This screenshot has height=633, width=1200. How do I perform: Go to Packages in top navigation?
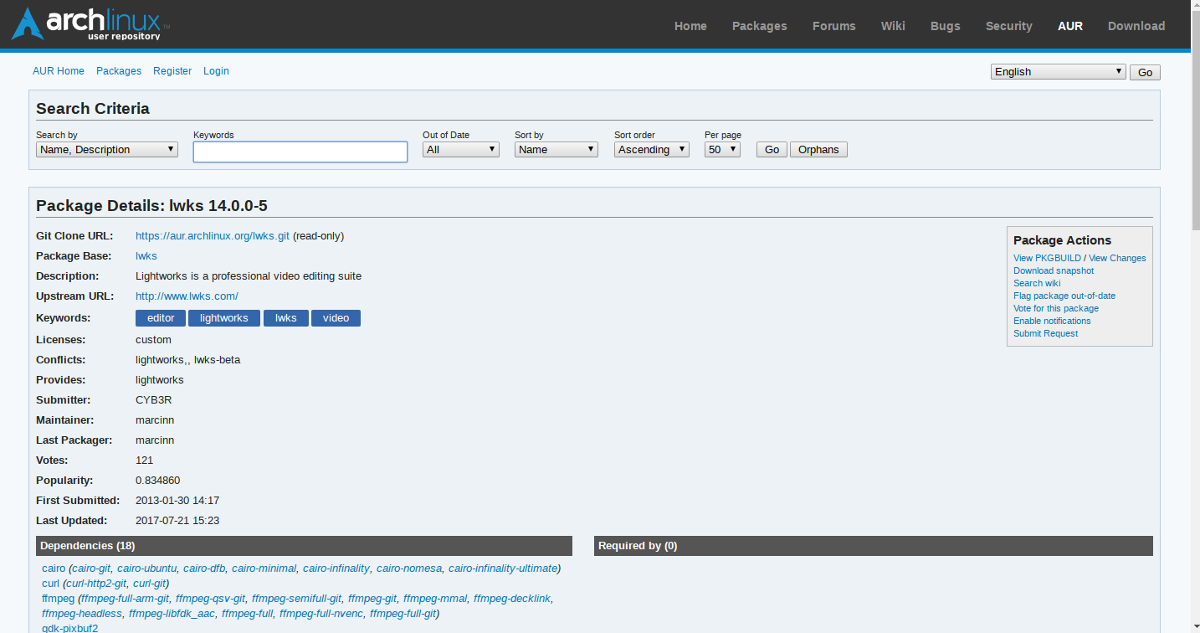[759, 26]
